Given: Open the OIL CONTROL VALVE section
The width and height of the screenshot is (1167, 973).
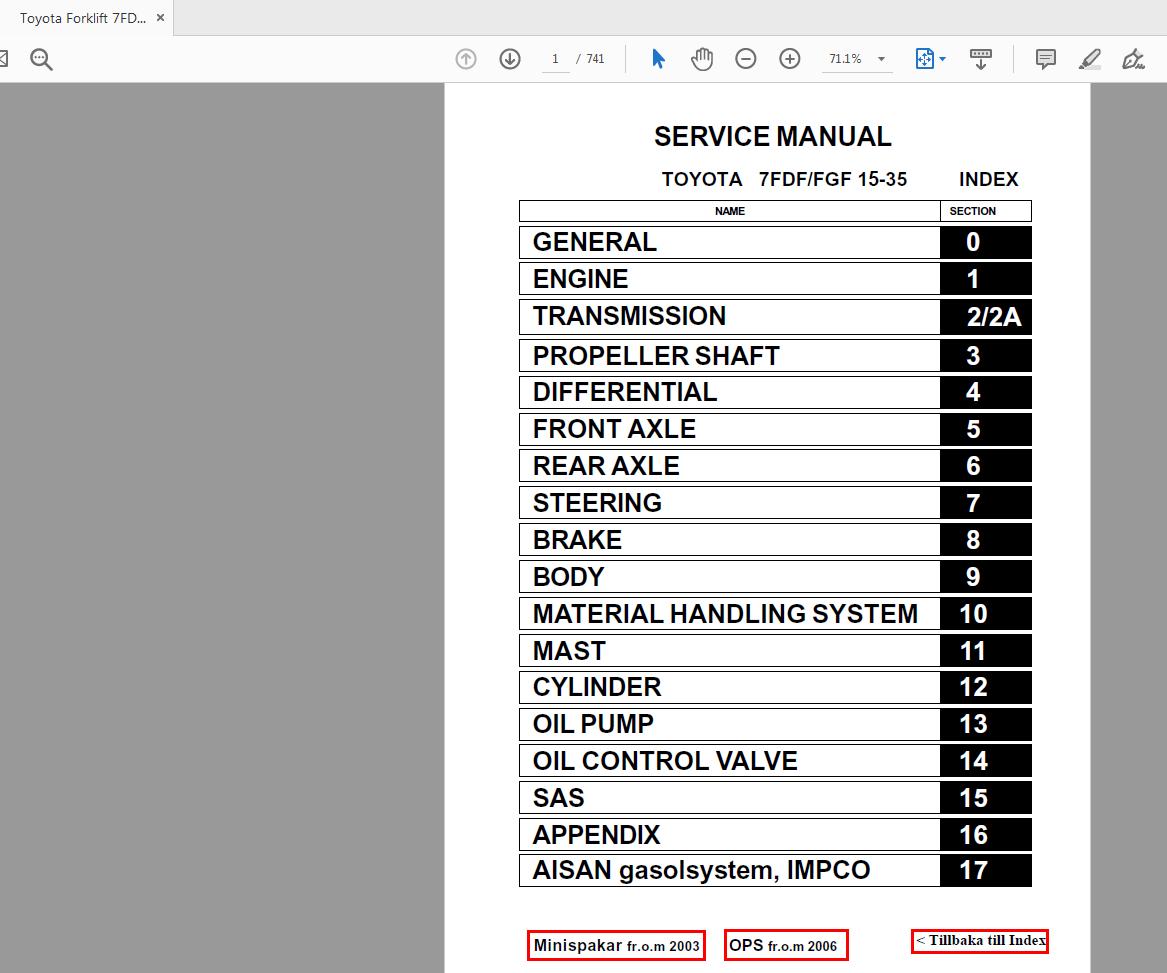Looking at the screenshot, I should (729, 761).
